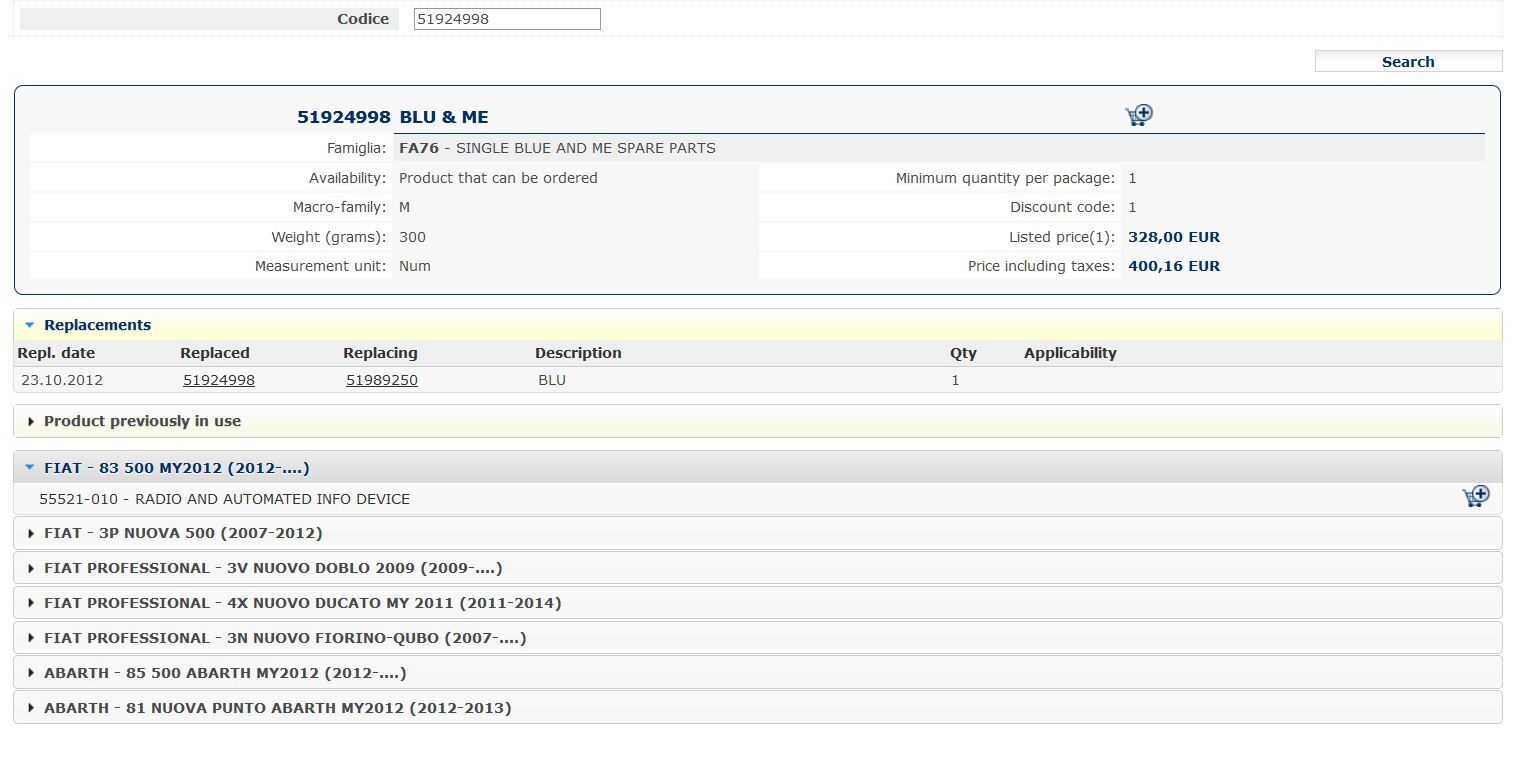Expand FIAT Professional 4X Nuovo Ducato section
Image resolution: width=1528 pixels, height=760 pixels.
point(758,603)
